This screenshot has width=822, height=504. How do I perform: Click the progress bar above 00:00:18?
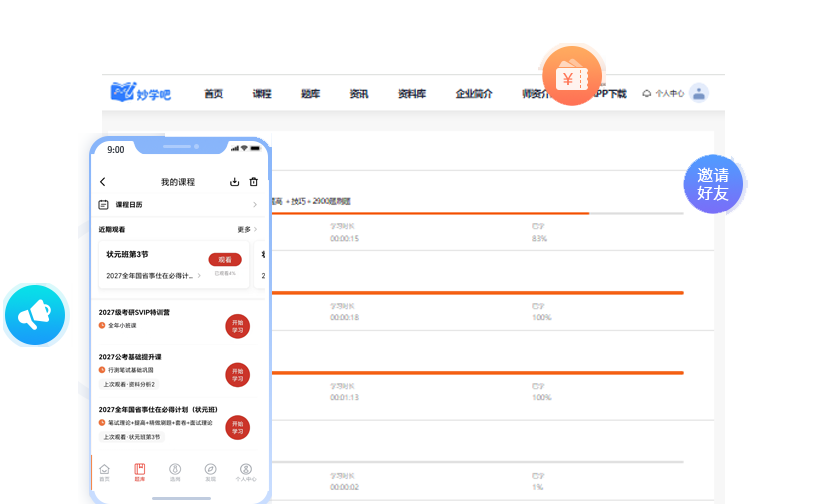coord(478,293)
